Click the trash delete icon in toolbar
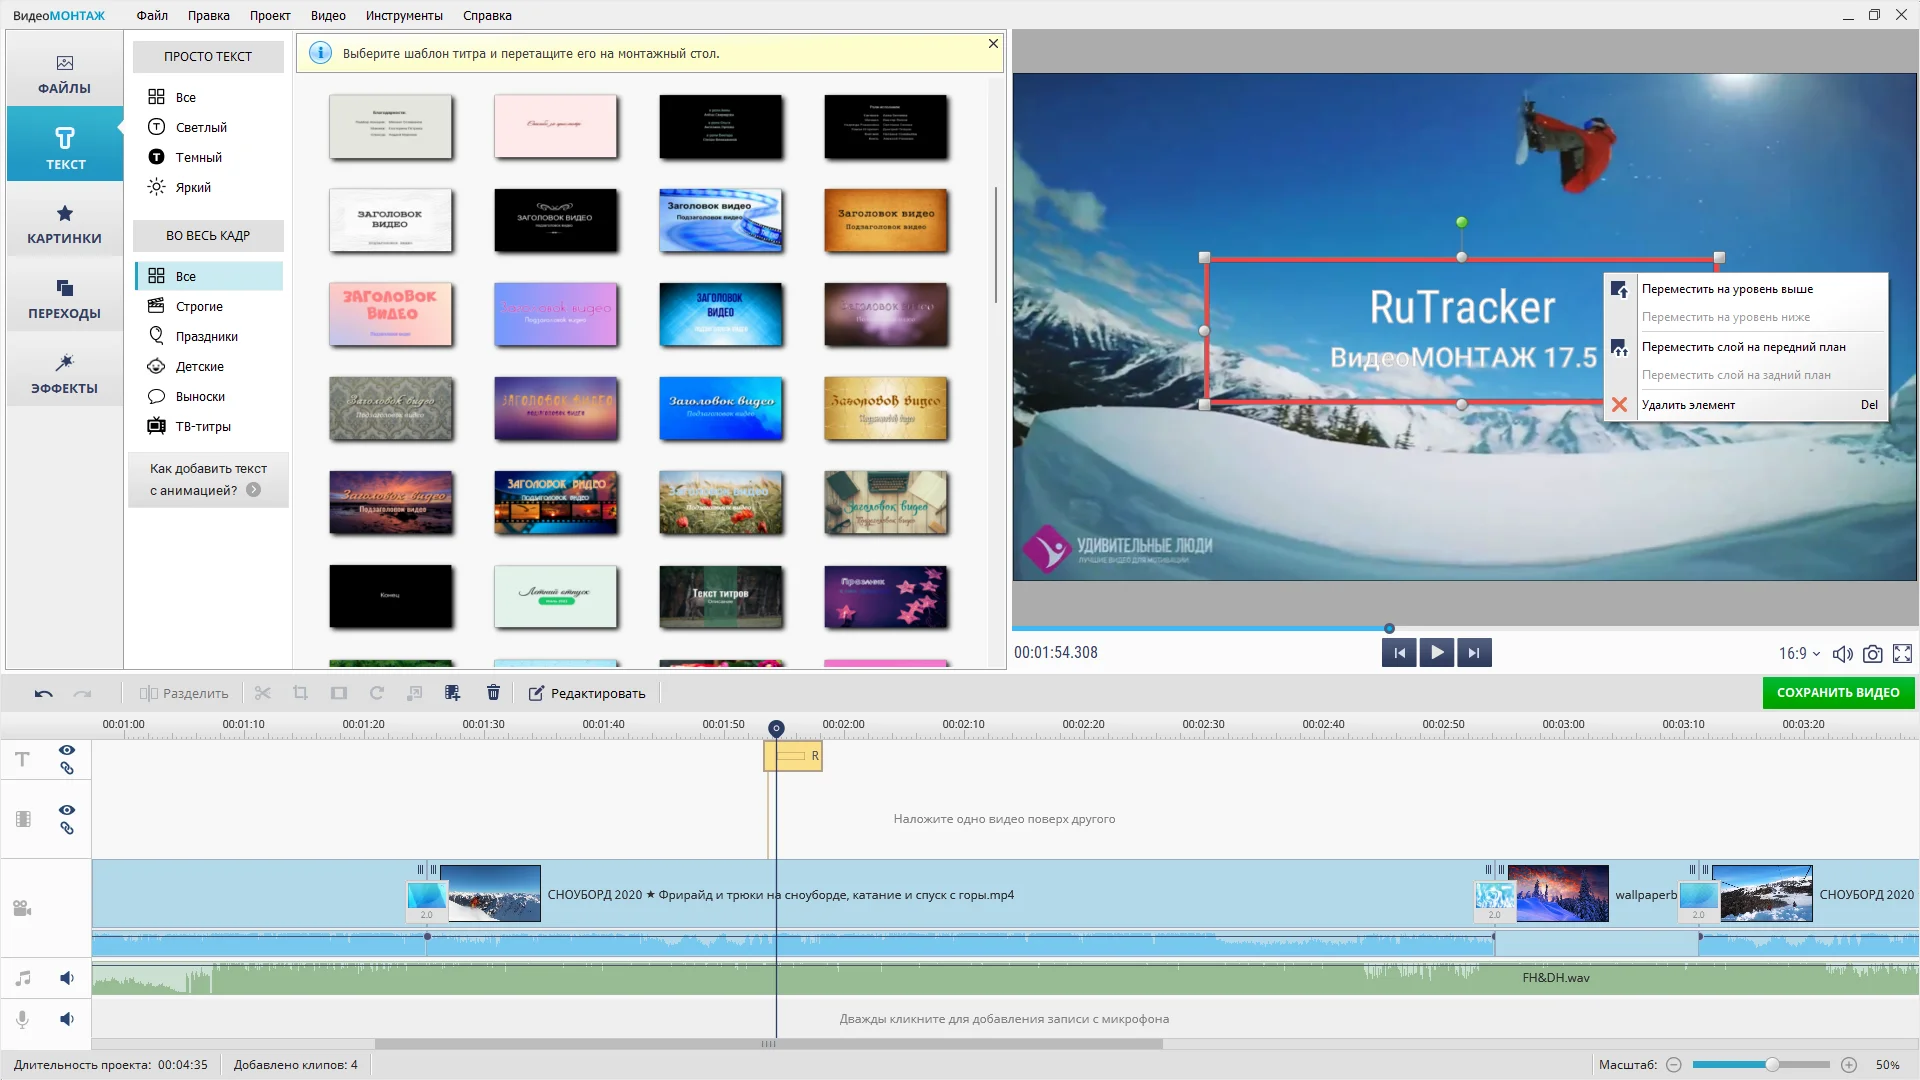 pos(493,693)
